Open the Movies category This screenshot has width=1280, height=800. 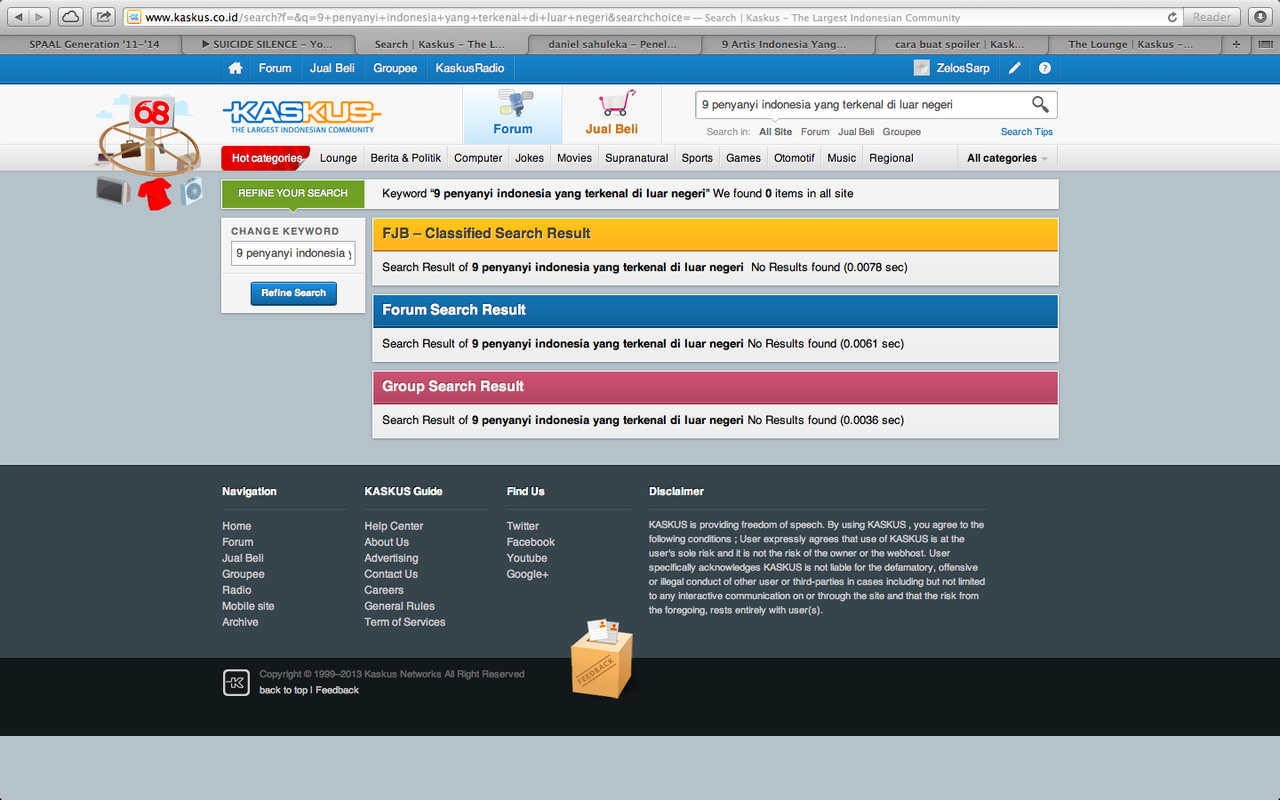[574, 158]
